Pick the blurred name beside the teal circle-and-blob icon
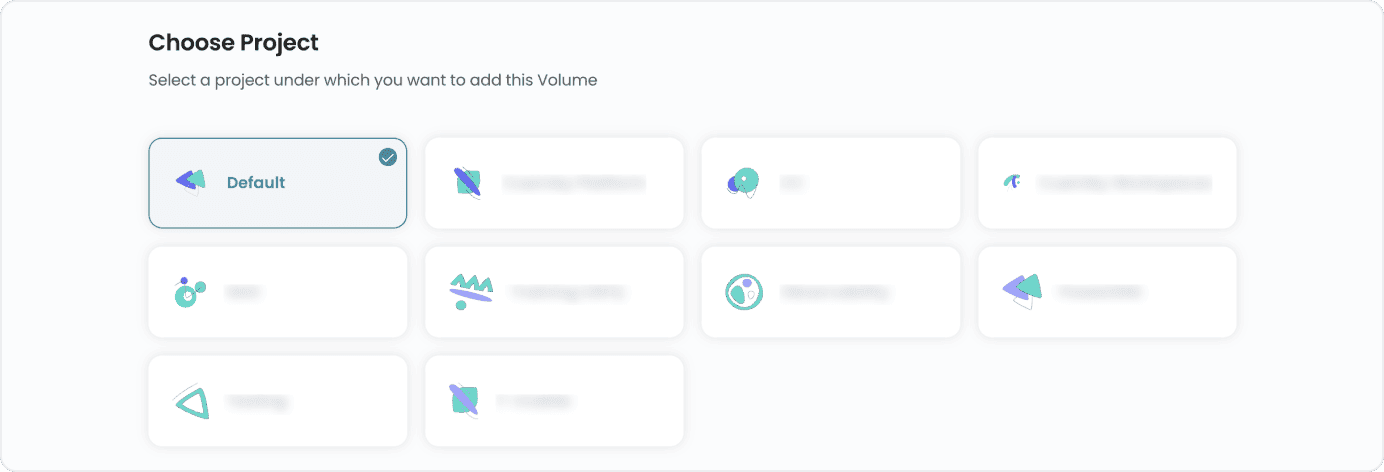1384x472 pixels. click(x=793, y=184)
